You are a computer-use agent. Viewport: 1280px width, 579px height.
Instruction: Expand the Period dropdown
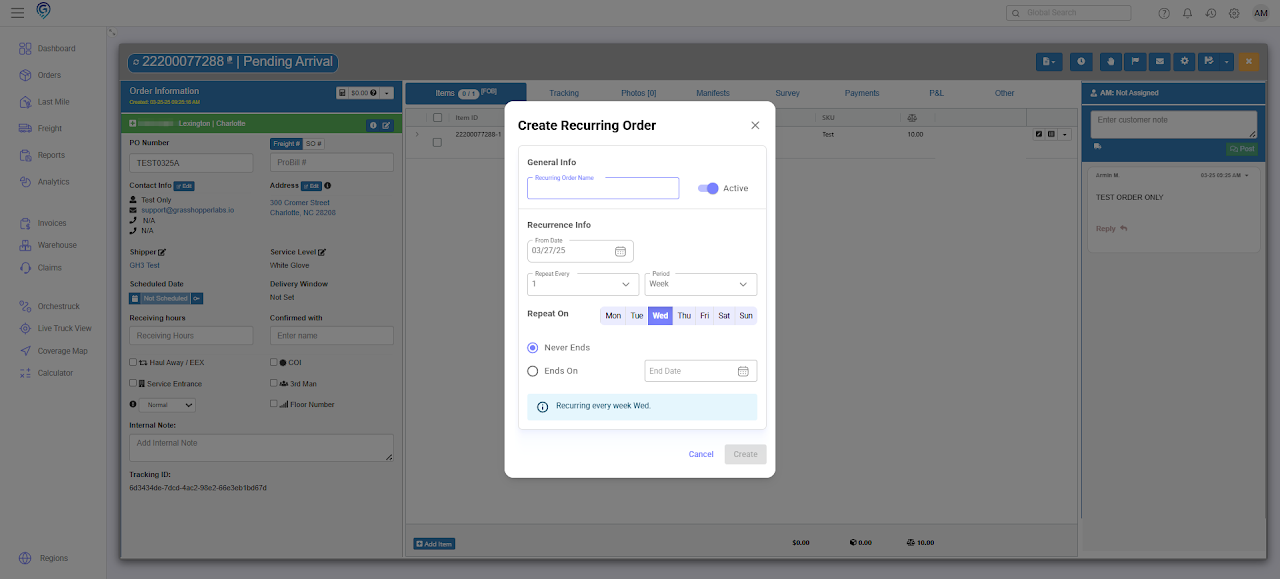[x=701, y=284]
